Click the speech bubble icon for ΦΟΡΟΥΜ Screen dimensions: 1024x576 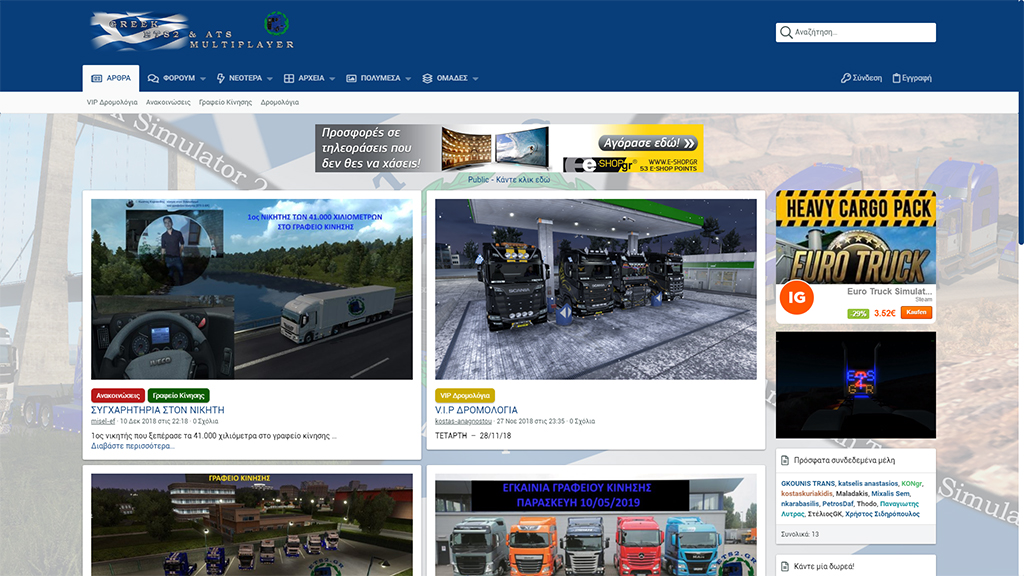coord(153,78)
